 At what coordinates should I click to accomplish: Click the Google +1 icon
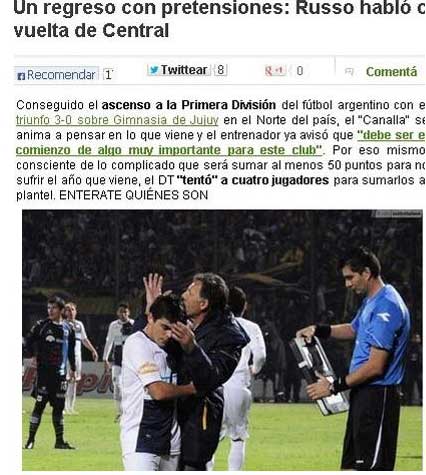coord(275,71)
